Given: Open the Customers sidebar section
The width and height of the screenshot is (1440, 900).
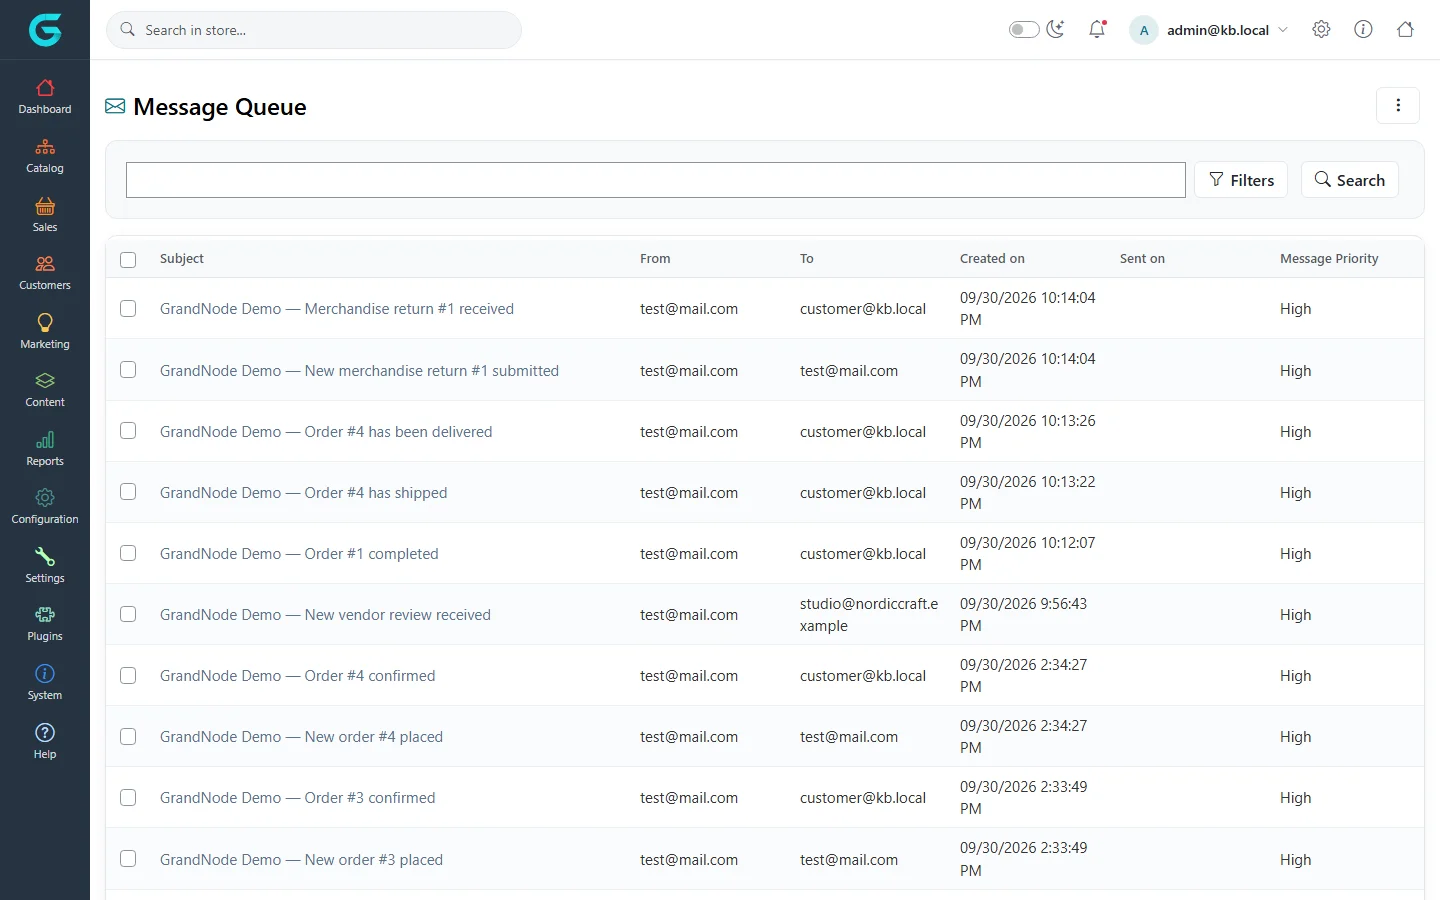Looking at the screenshot, I should 45,273.
